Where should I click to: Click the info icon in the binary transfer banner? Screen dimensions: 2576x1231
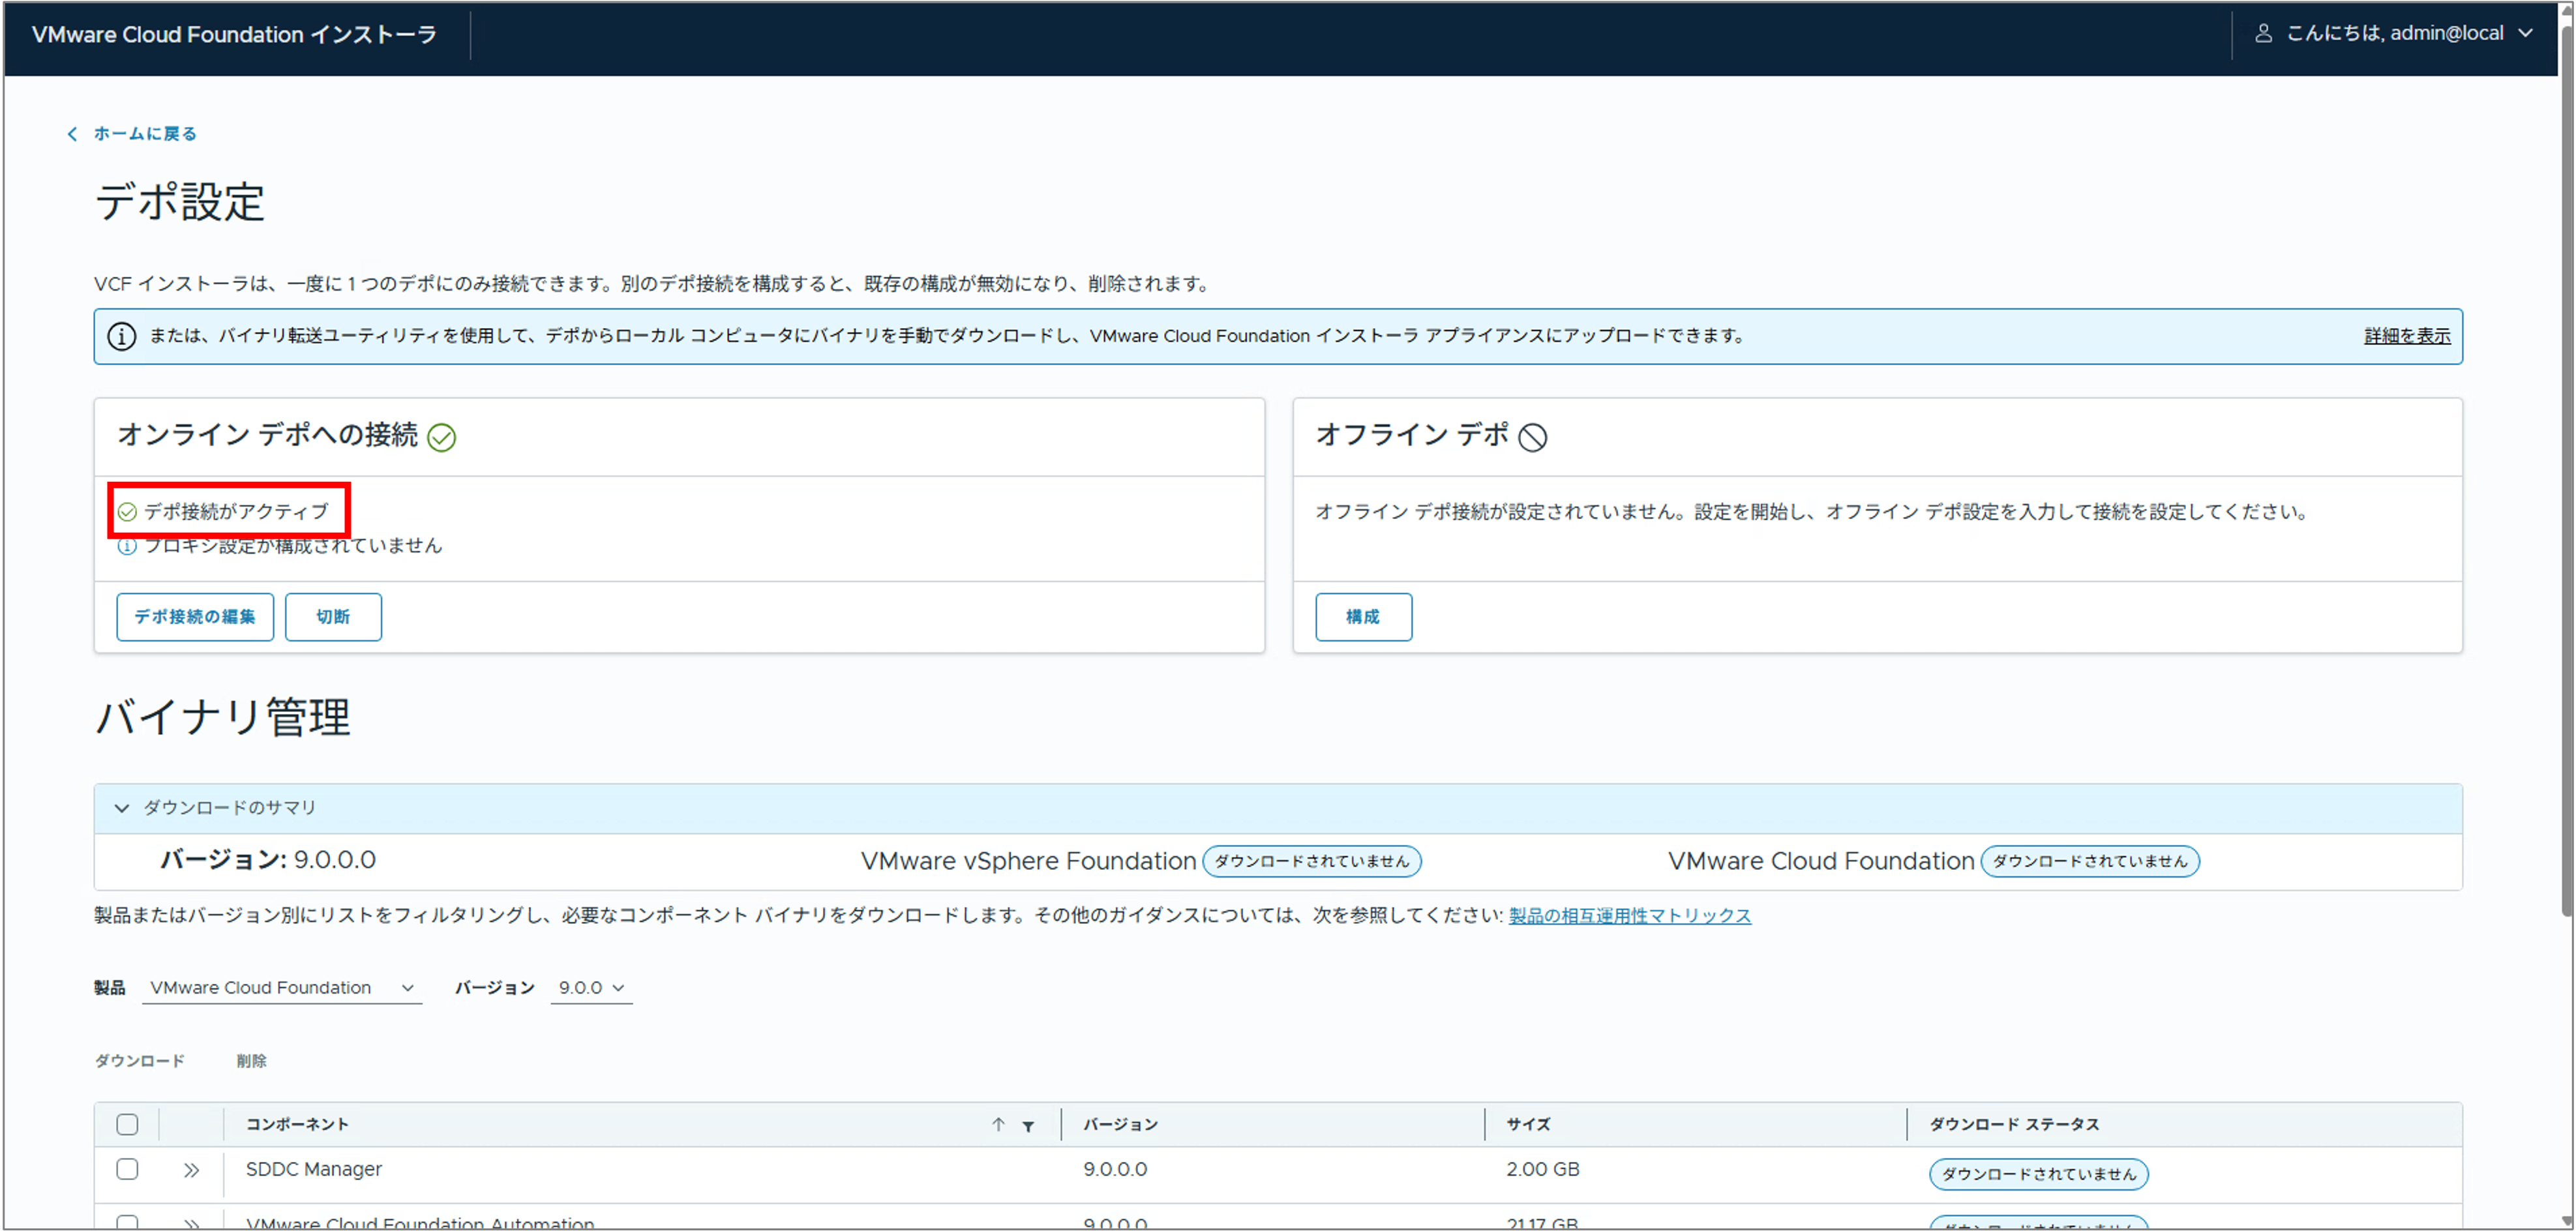point(122,336)
